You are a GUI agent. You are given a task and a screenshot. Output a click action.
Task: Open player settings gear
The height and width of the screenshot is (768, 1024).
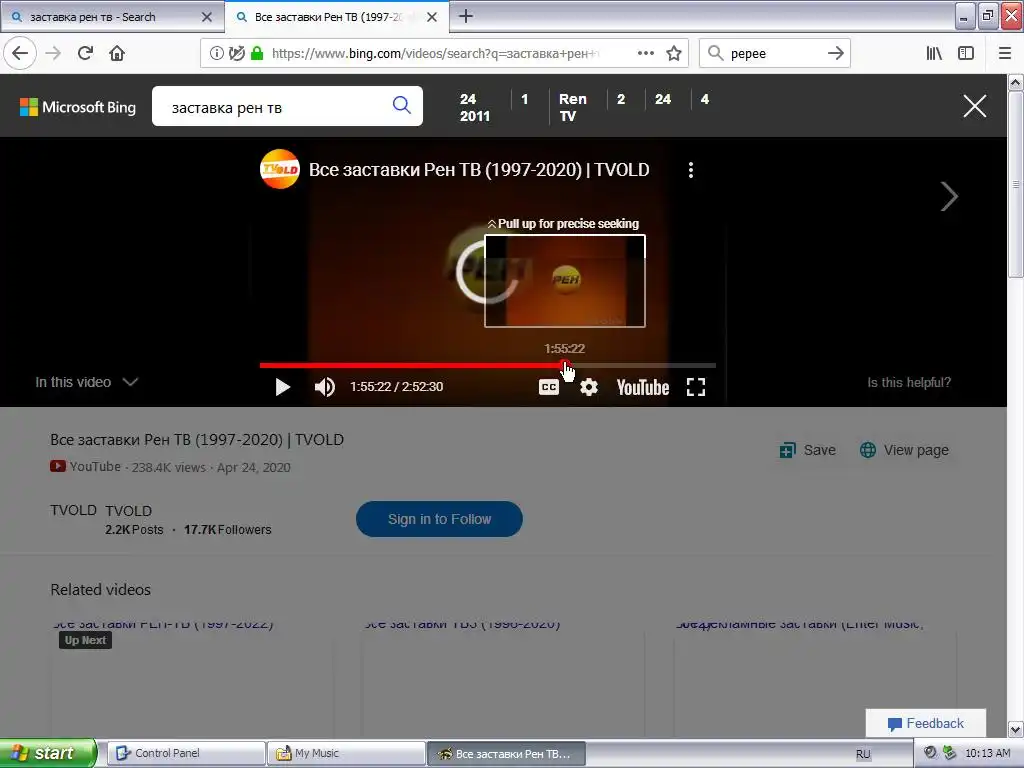coord(588,387)
